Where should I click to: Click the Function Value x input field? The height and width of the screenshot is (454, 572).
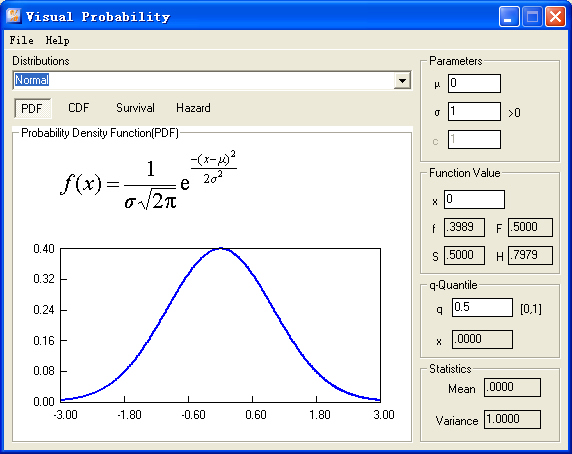pyautogui.click(x=474, y=199)
